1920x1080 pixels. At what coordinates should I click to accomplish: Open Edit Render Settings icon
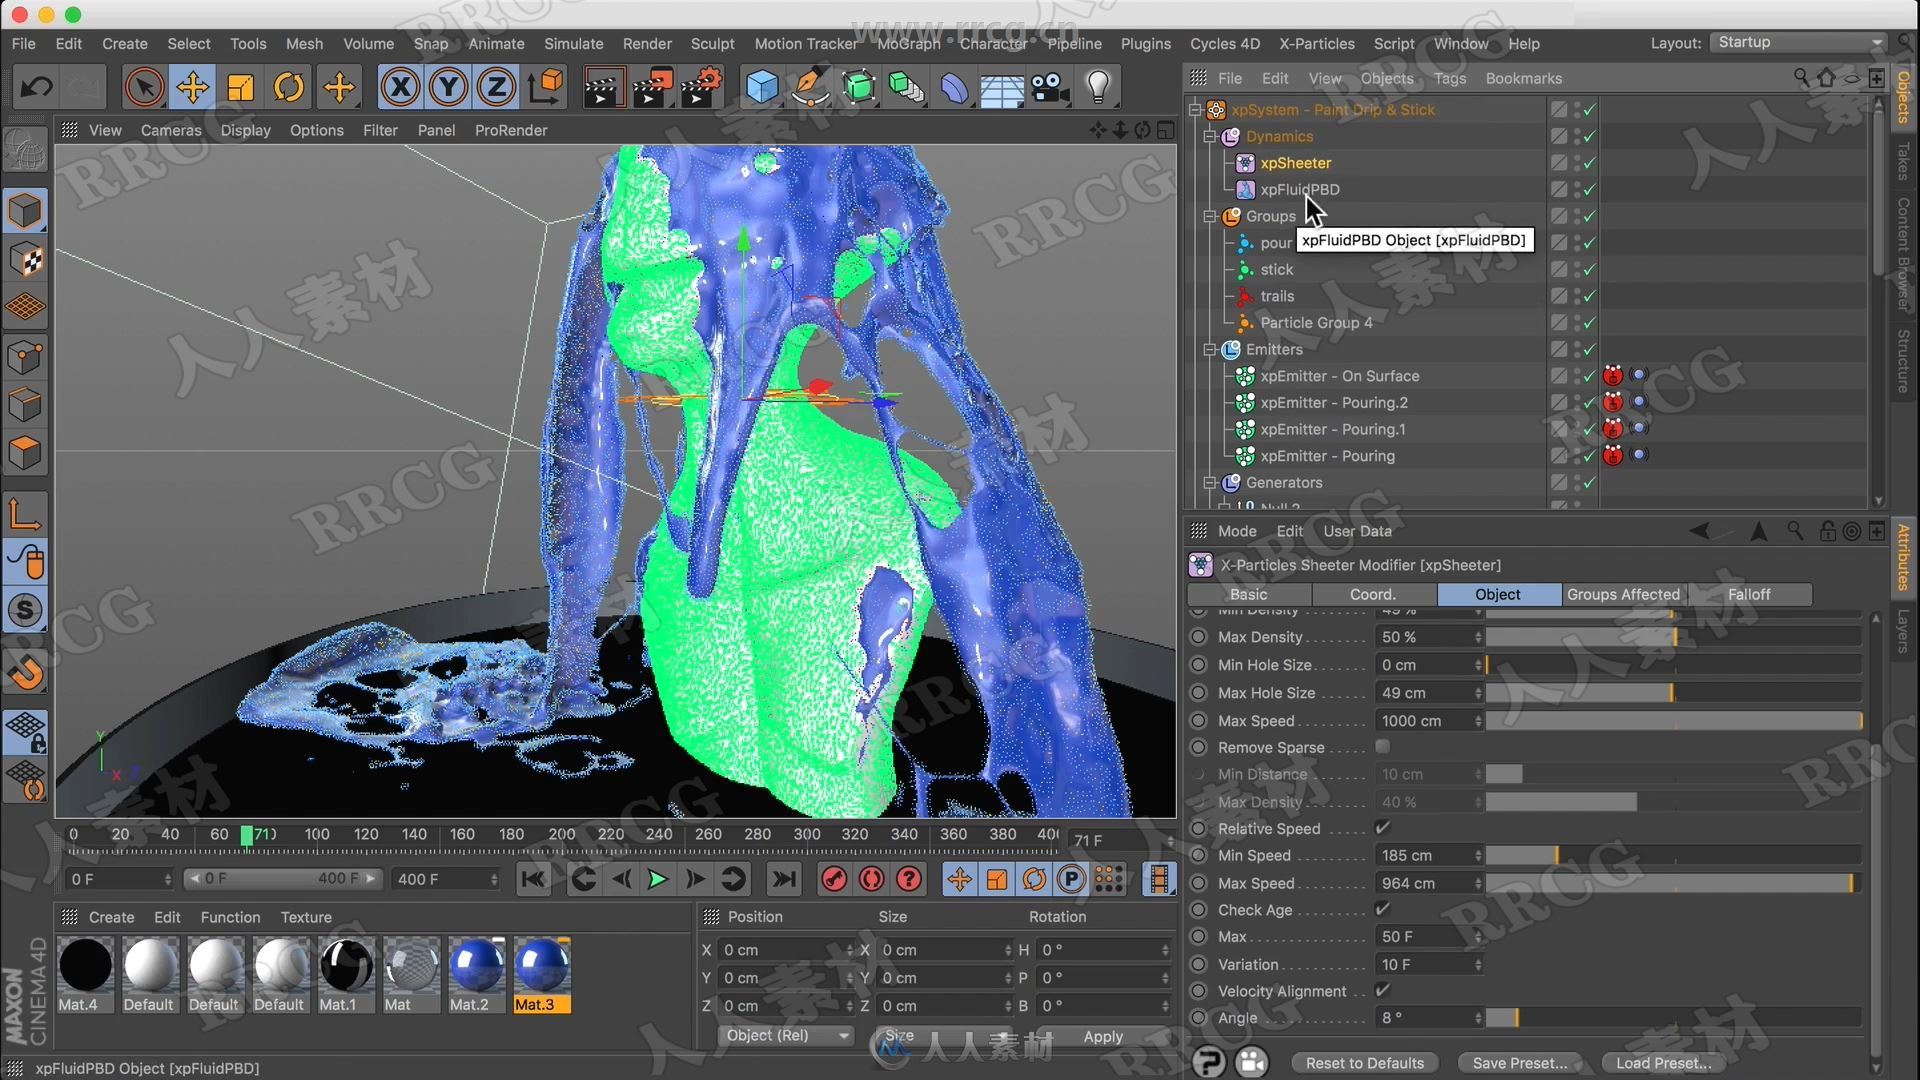point(703,87)
